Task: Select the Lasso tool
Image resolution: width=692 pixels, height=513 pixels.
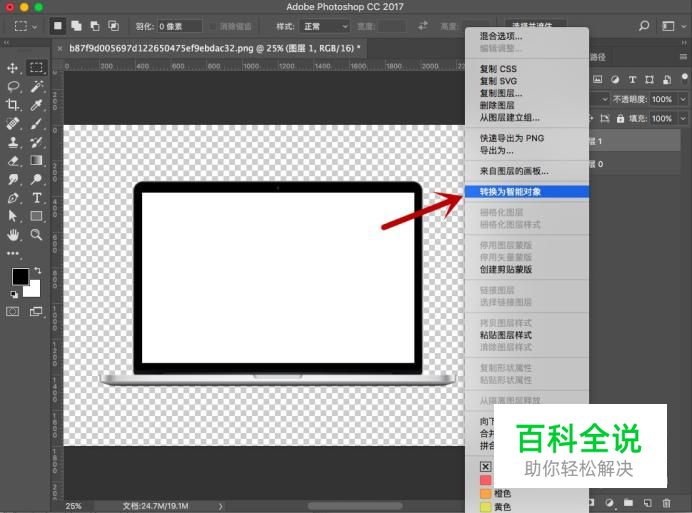Action: pos(12,86)
